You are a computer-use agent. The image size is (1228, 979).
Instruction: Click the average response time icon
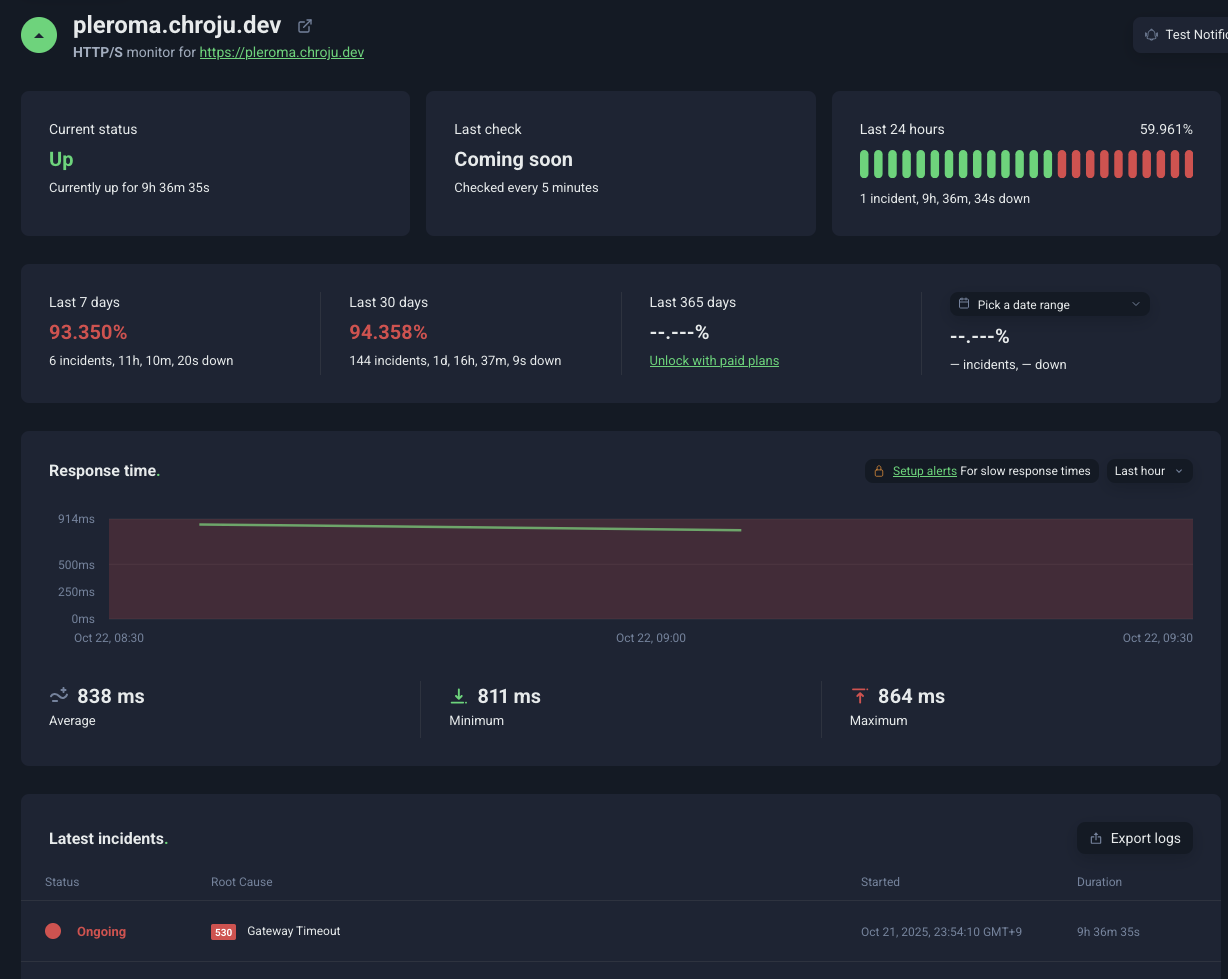pyautogui.click(x=59, y=696)
